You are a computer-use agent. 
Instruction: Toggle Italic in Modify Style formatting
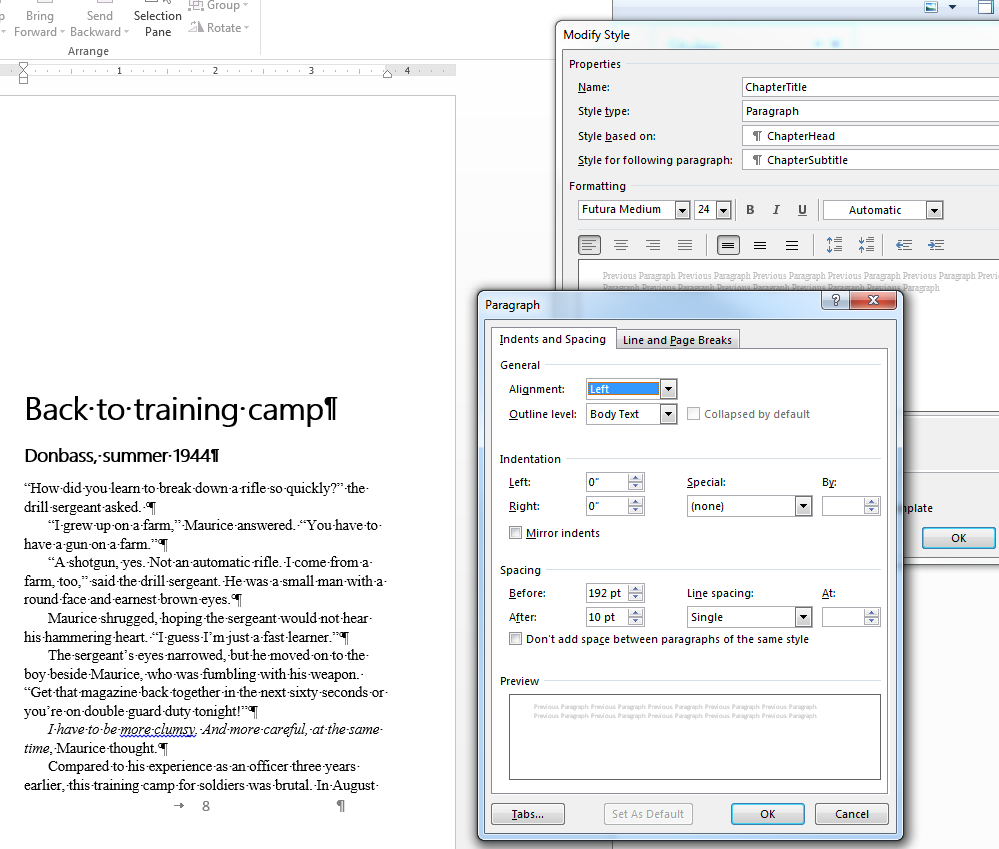(776, 210)
